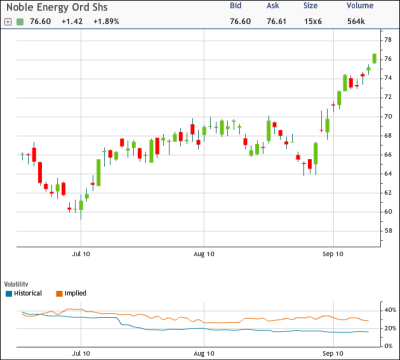Screen dimensions: 400x360
Task: Click the Historical legend label
Action: (28, 293)
